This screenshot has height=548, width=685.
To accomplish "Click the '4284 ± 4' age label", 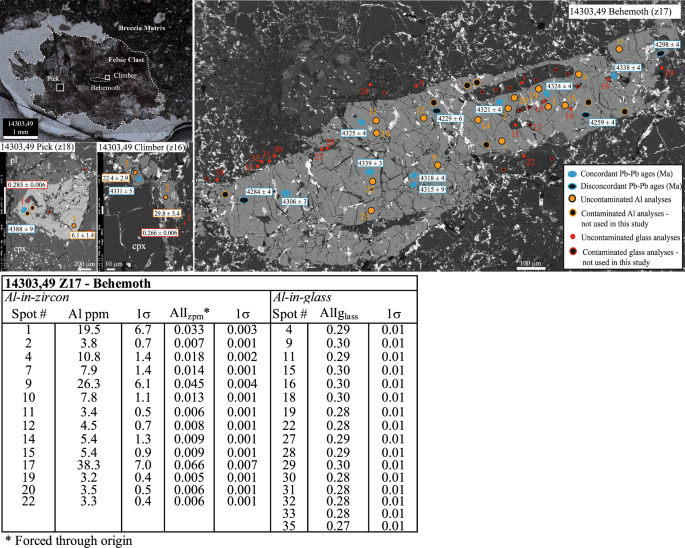I will tap(259, 191).
